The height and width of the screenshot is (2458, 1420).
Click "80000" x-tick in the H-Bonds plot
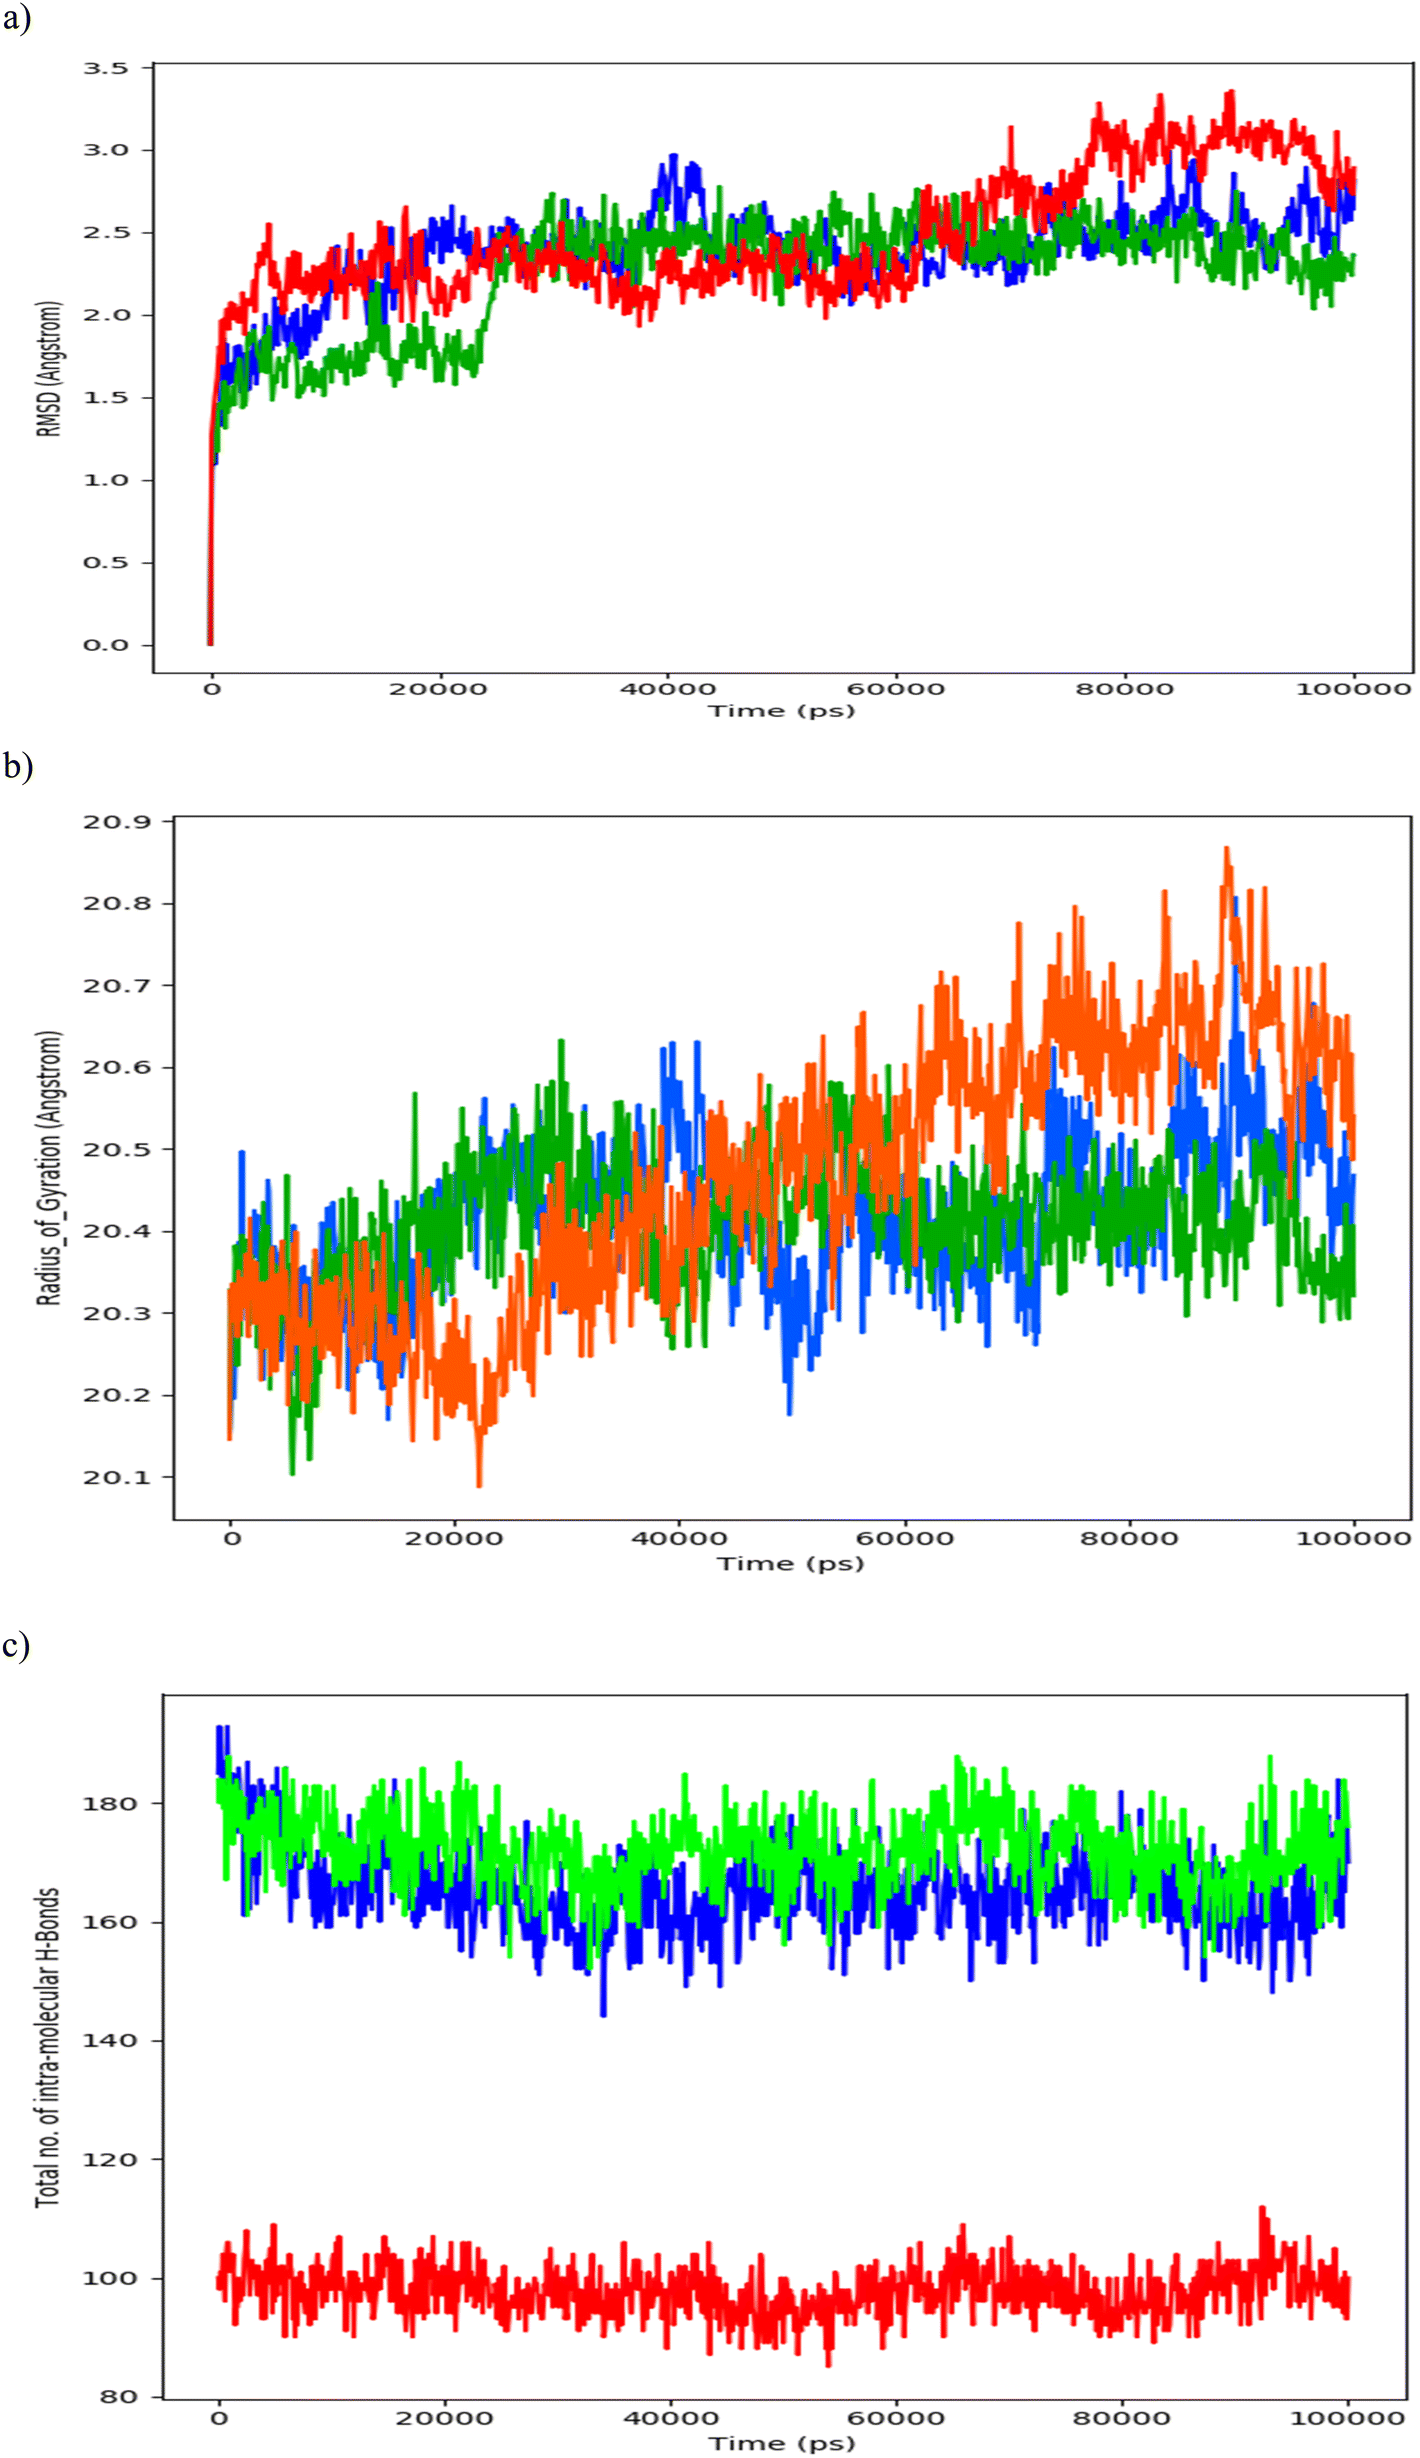pyautogui.click(x=1122, y=2419)
